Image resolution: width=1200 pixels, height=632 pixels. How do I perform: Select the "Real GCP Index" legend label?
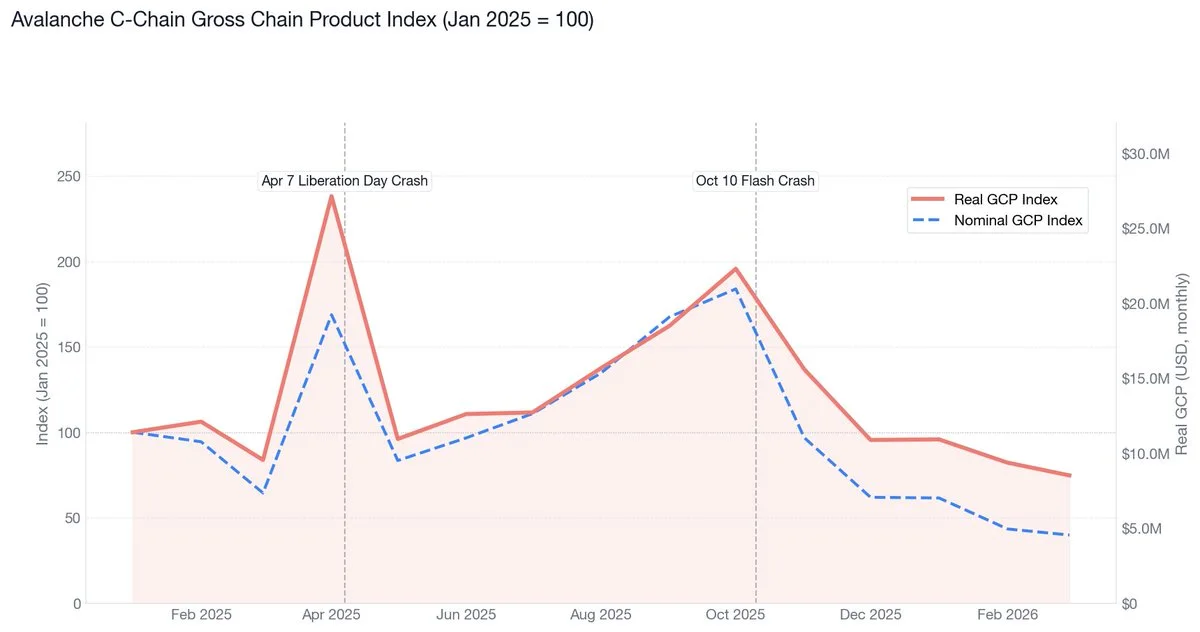click(1005, 199)
